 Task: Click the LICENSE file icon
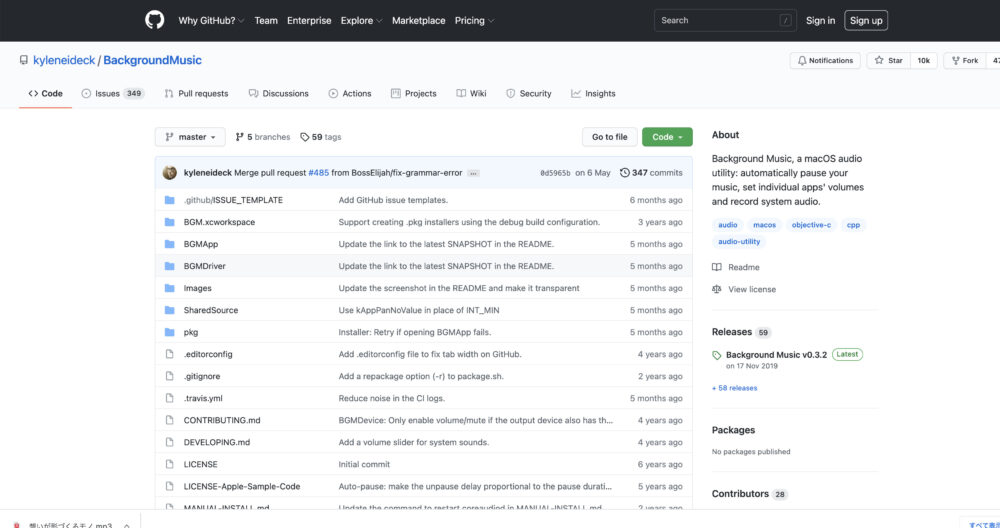[170, 464]
